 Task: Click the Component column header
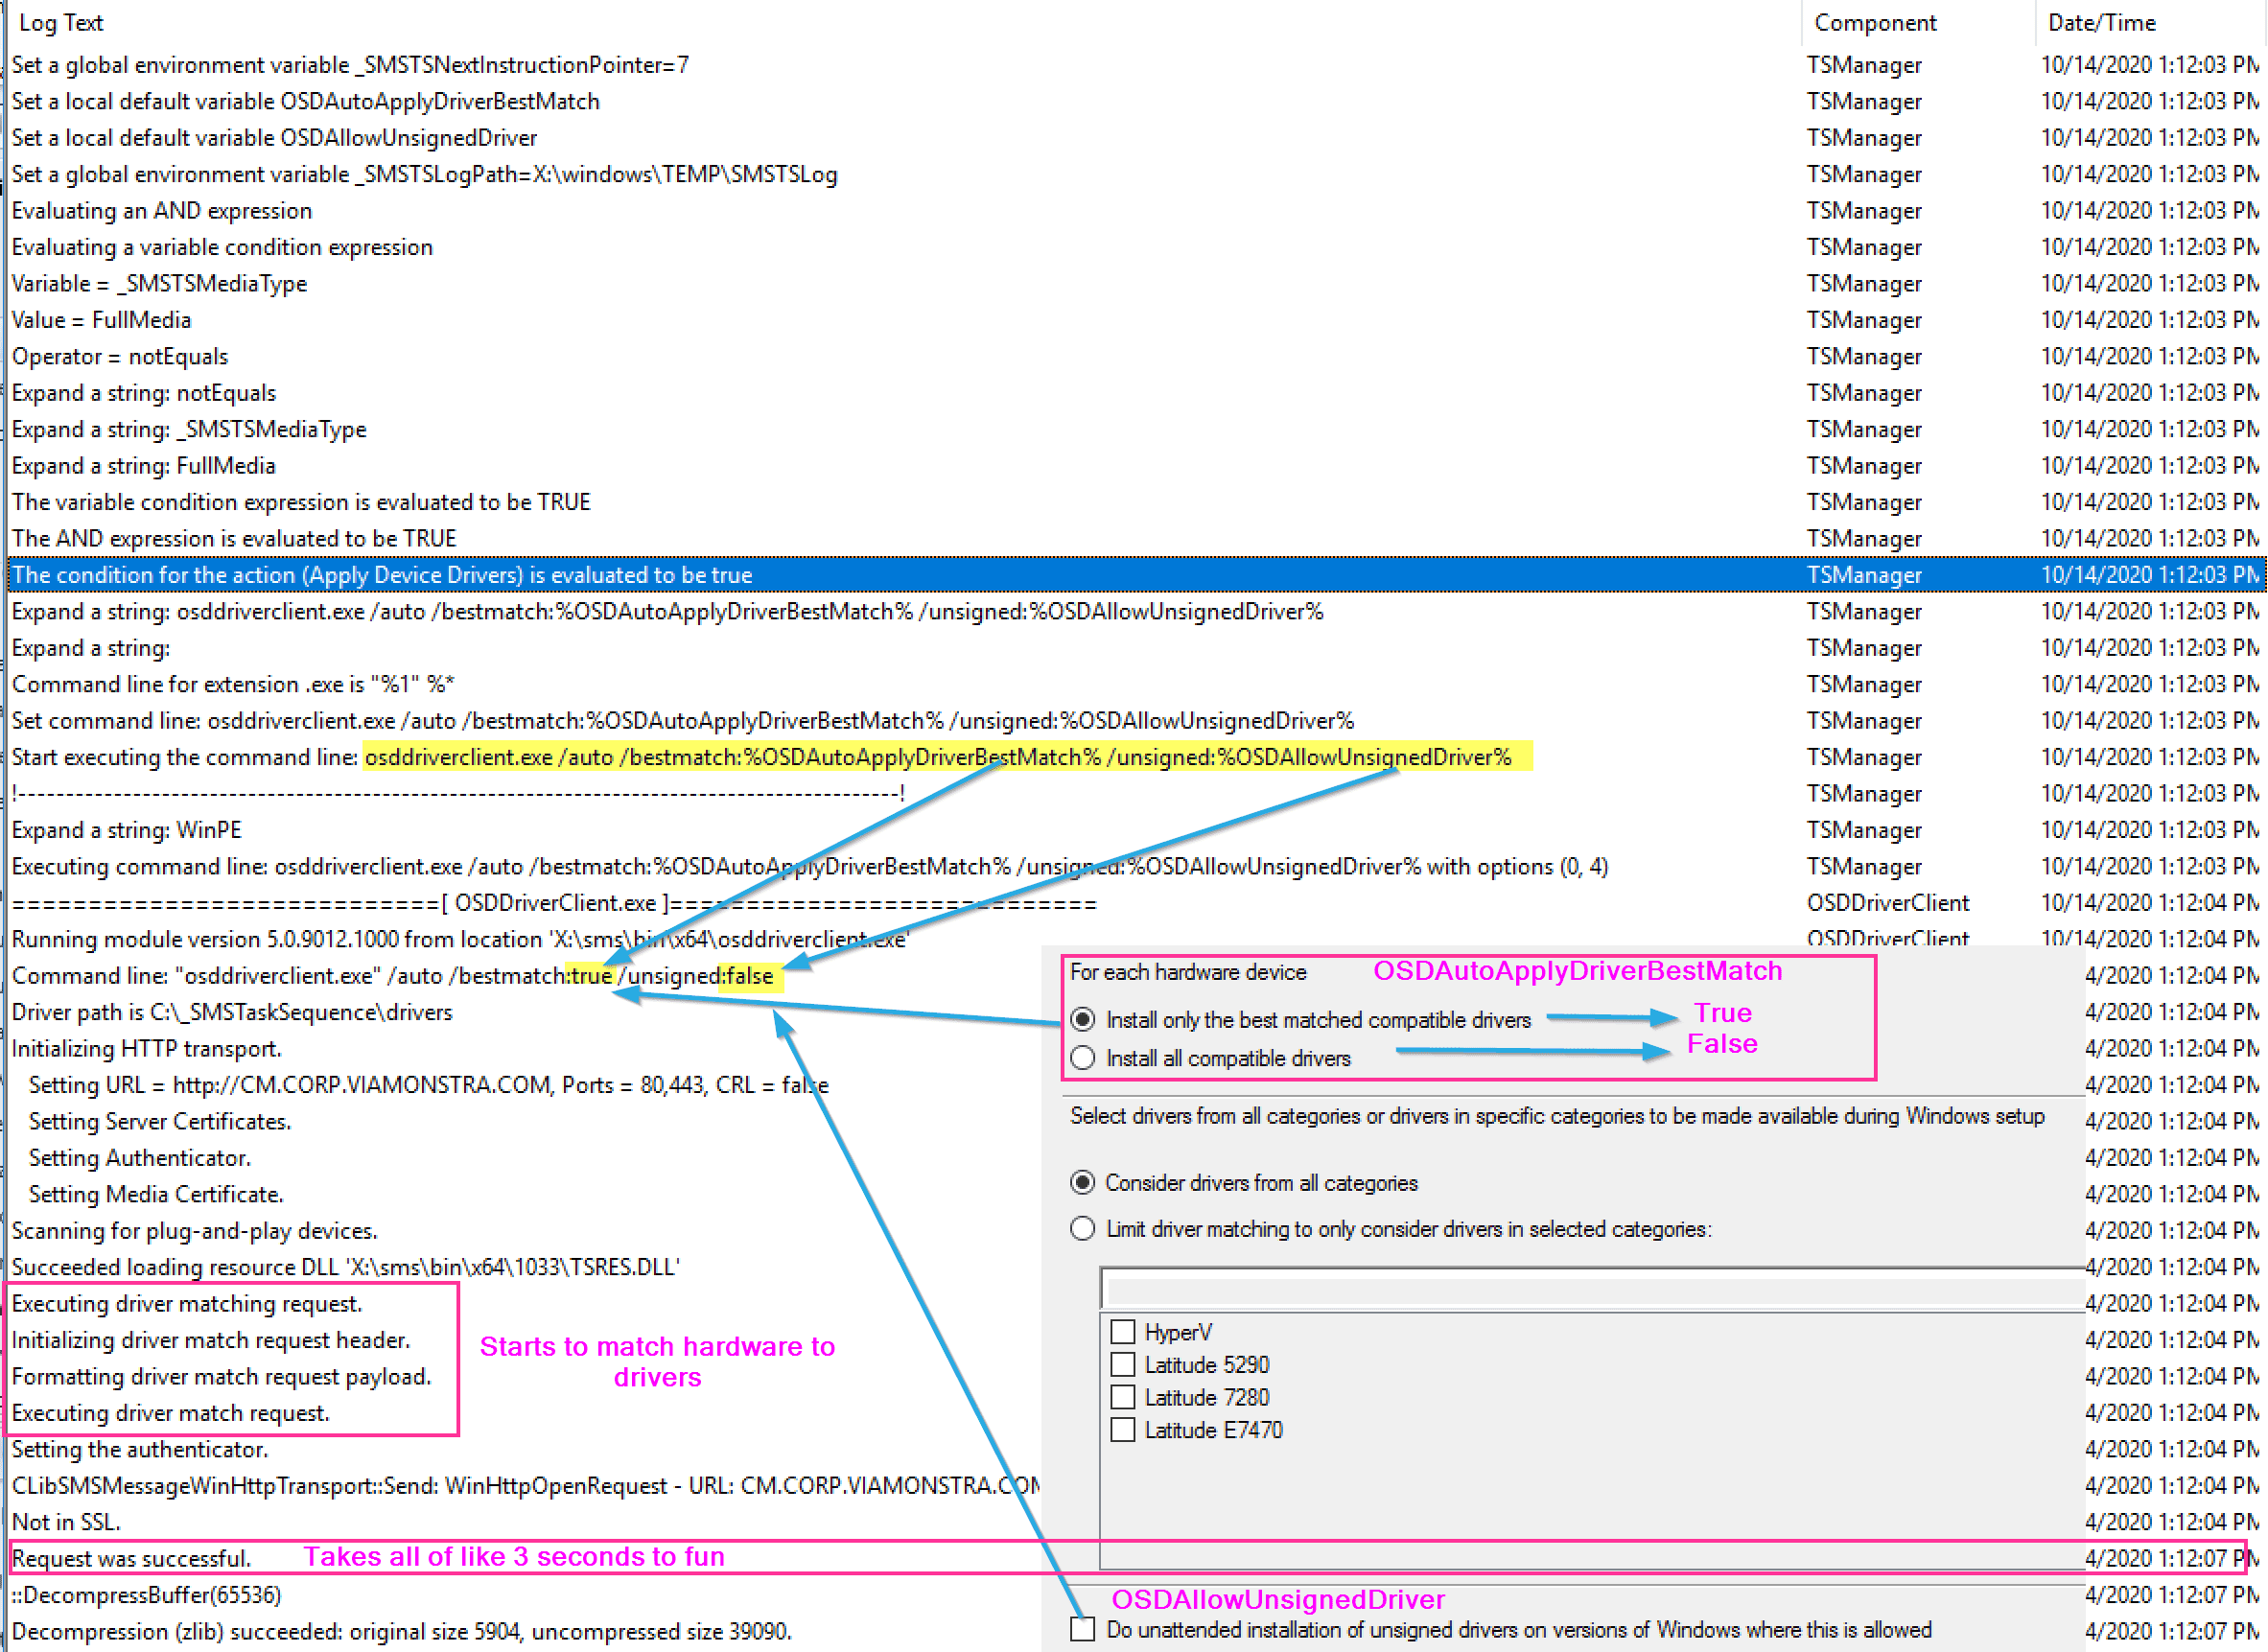pyautogui.click(x=1874, y=22)
